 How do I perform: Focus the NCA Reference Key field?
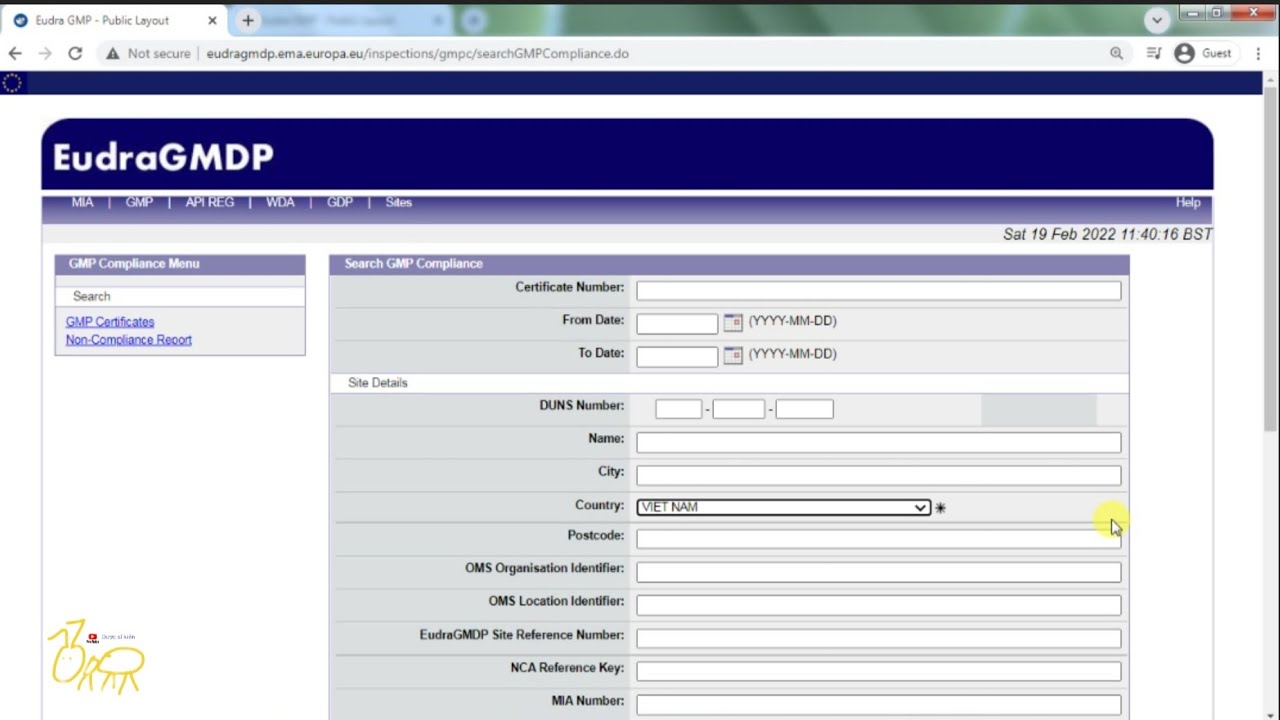[x=878, y=671]
